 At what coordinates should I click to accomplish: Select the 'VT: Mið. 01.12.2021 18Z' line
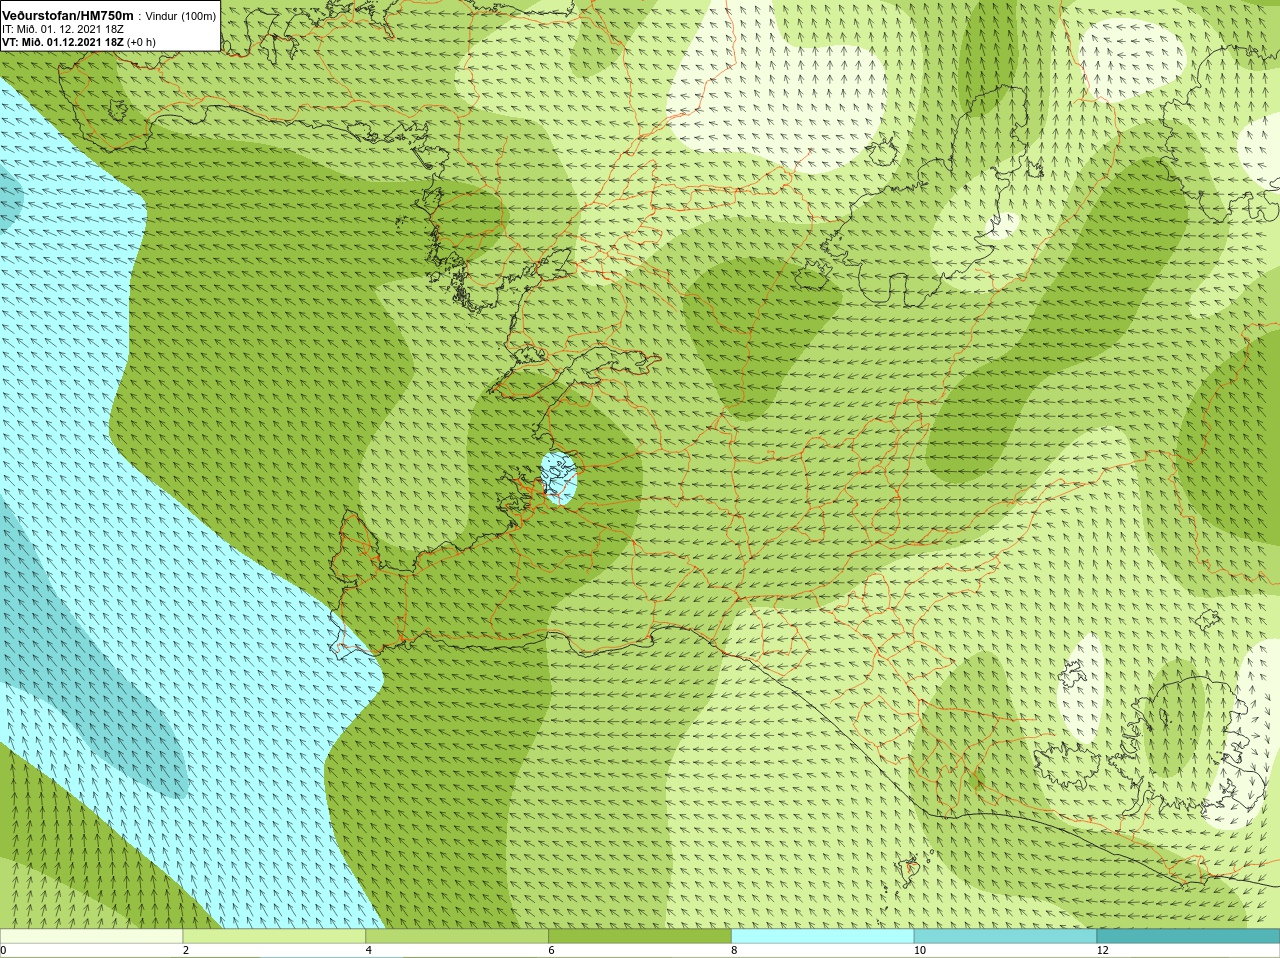(63, 42)
